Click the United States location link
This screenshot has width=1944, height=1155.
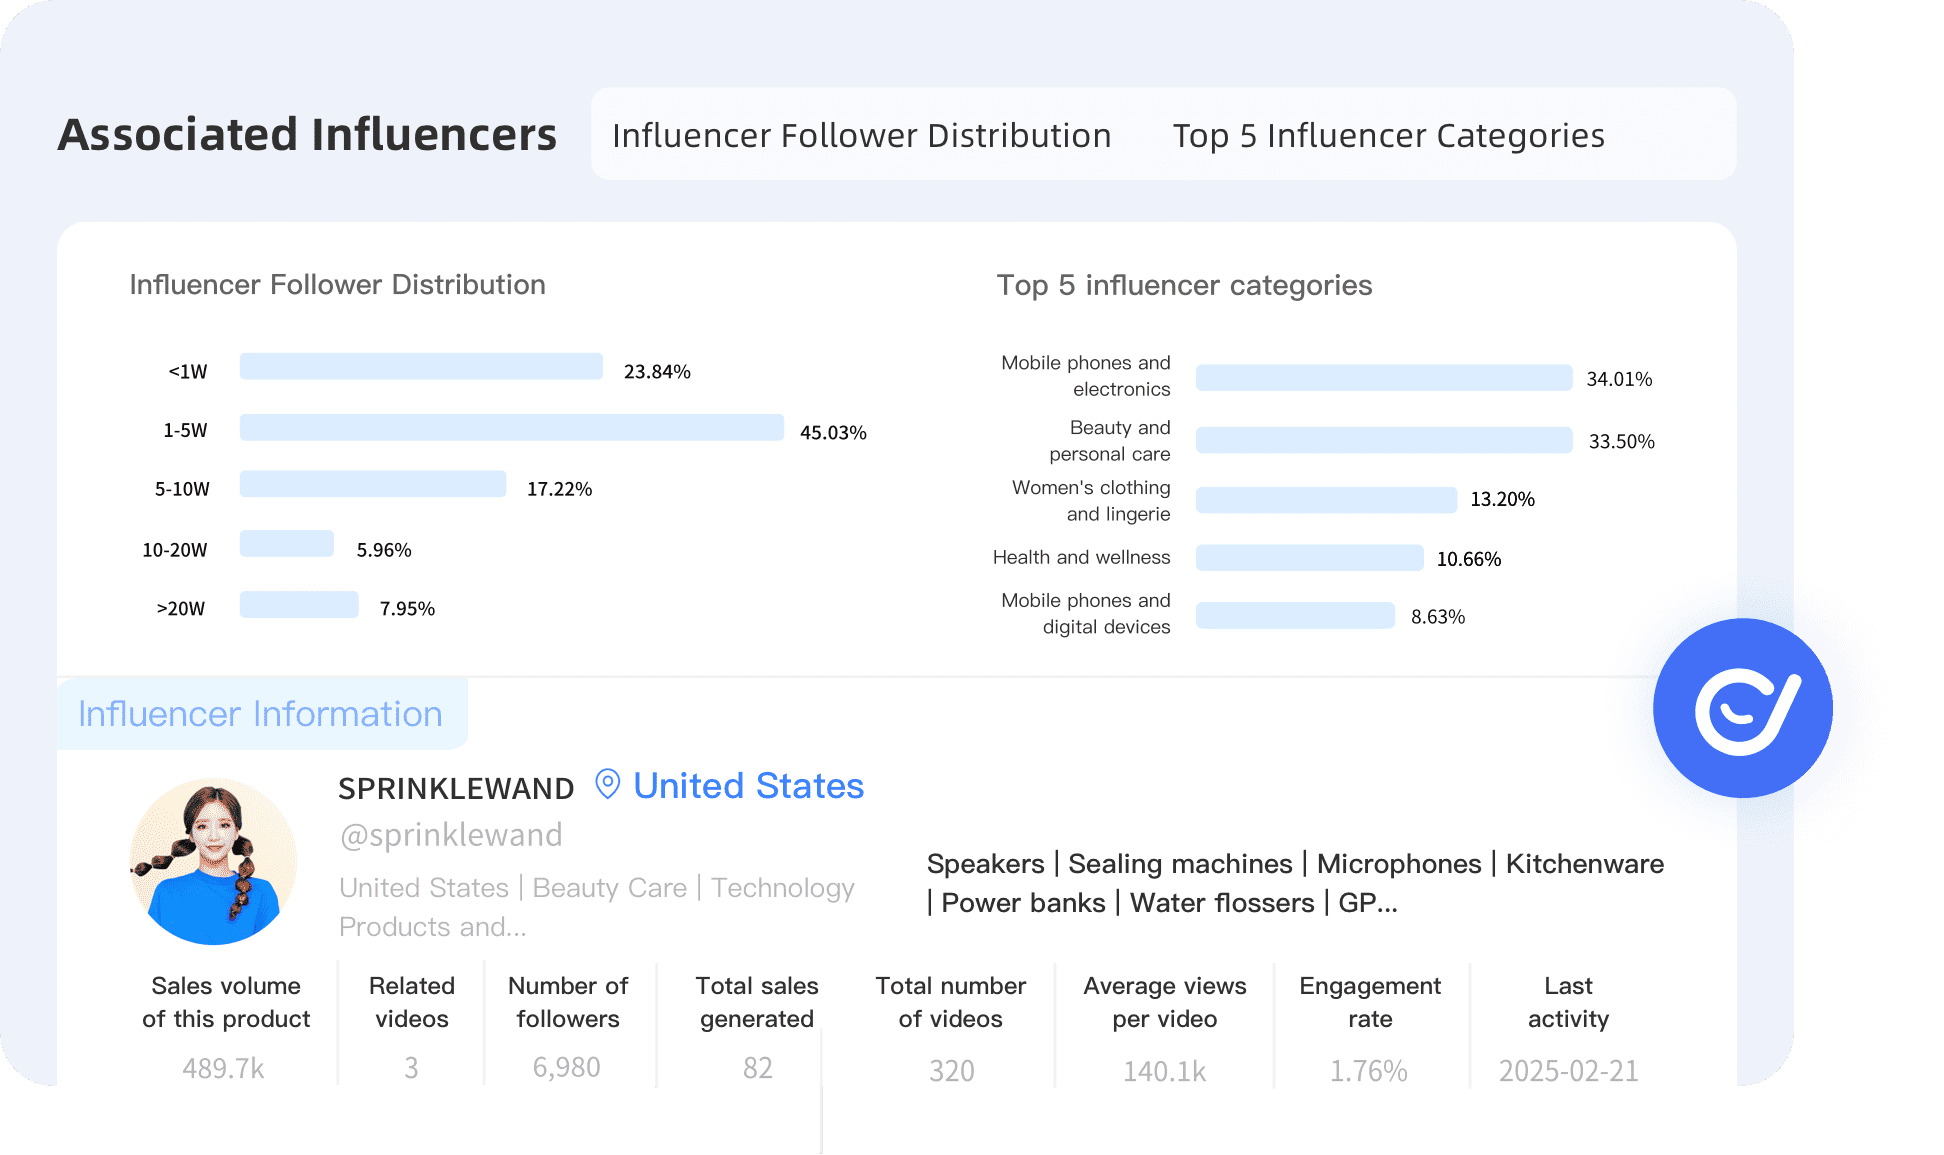click(x=748, y=786)
